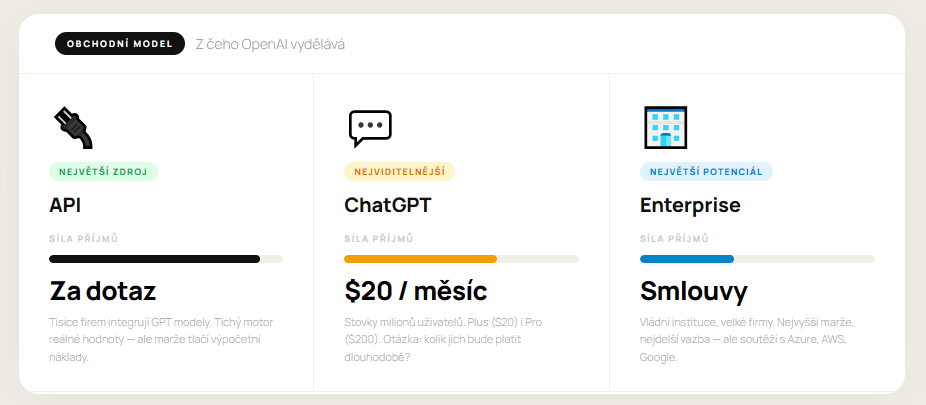Click the subtitle 'Z čeho OpenAI vydělává'
The height and width of the screenshot is (405, 926).
point(271,44)
